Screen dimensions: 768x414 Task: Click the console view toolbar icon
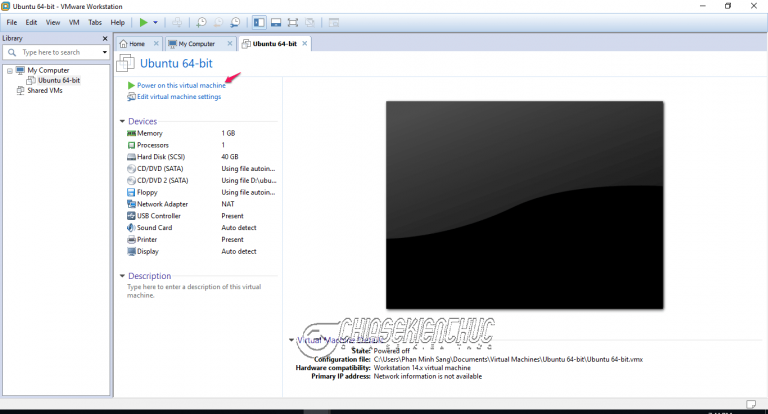point(334,23)
